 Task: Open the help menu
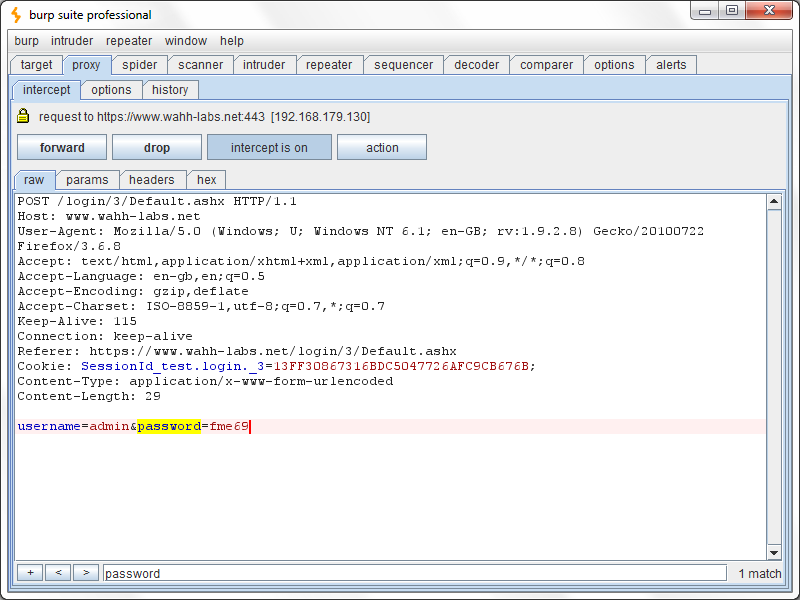click(x=232, y=41)
